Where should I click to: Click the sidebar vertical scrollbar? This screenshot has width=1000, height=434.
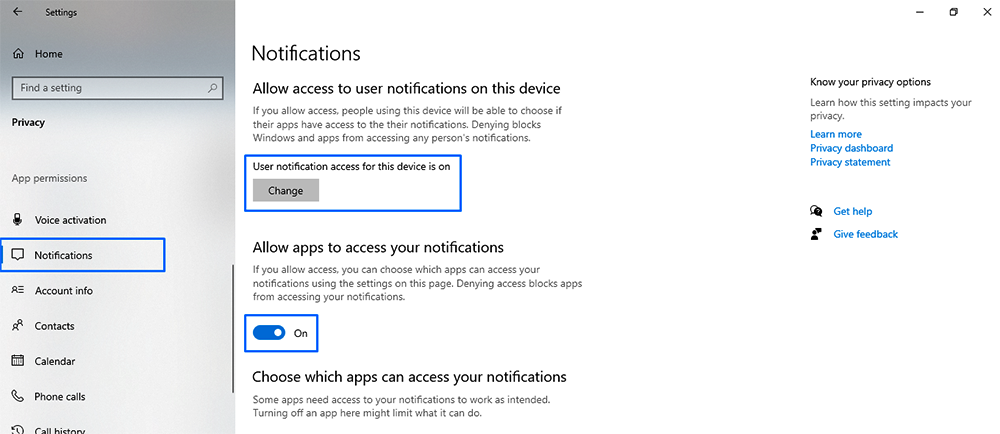tap(233, 329)
